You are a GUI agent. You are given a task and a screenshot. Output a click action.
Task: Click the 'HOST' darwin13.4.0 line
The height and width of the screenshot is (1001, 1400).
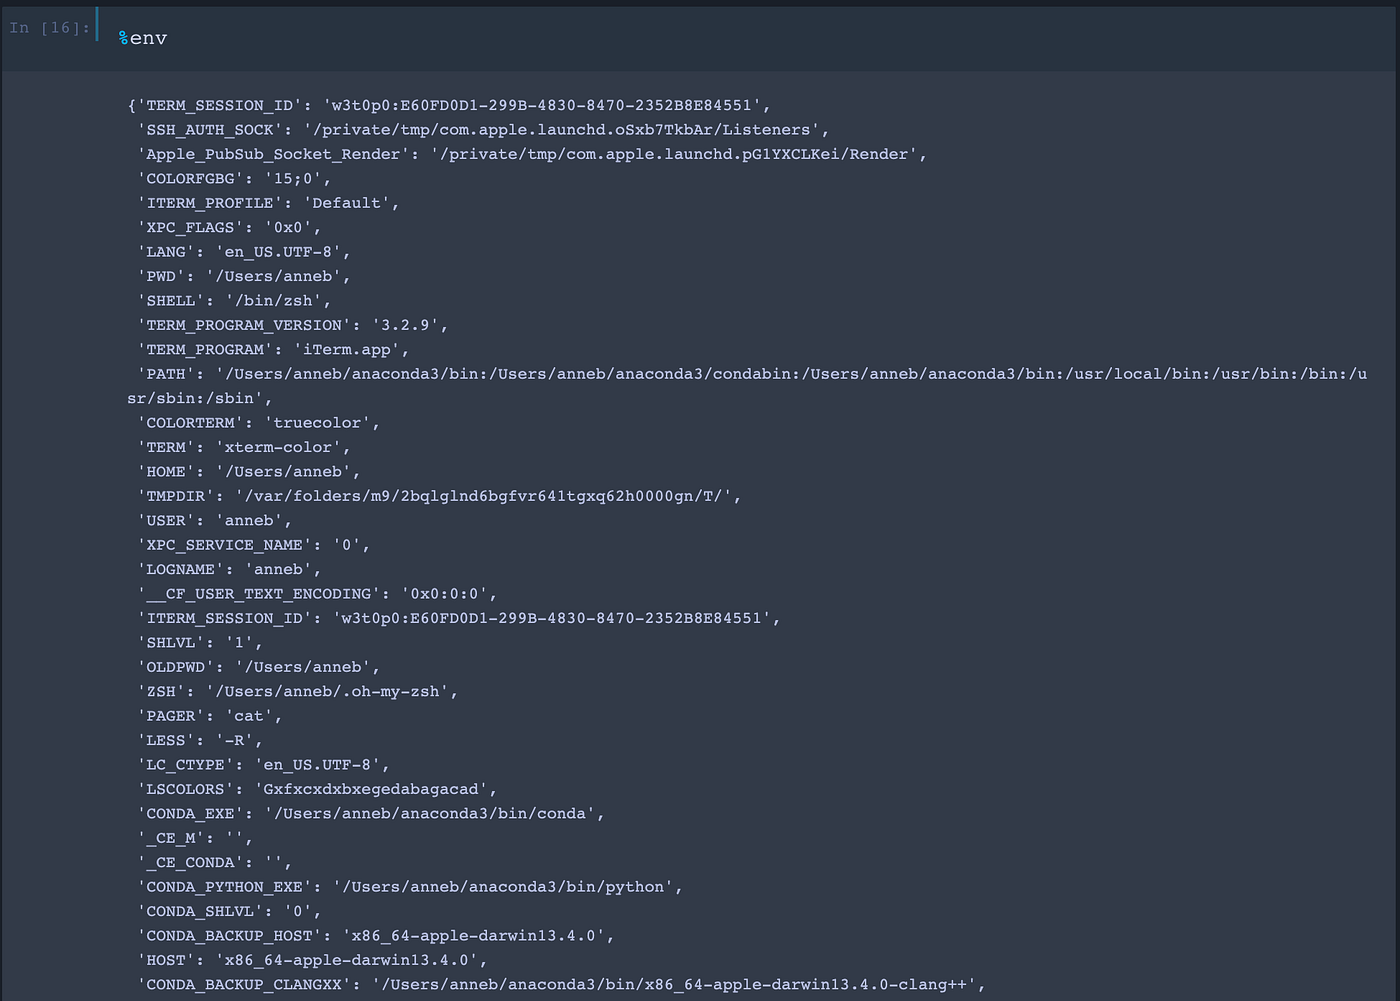312,960
